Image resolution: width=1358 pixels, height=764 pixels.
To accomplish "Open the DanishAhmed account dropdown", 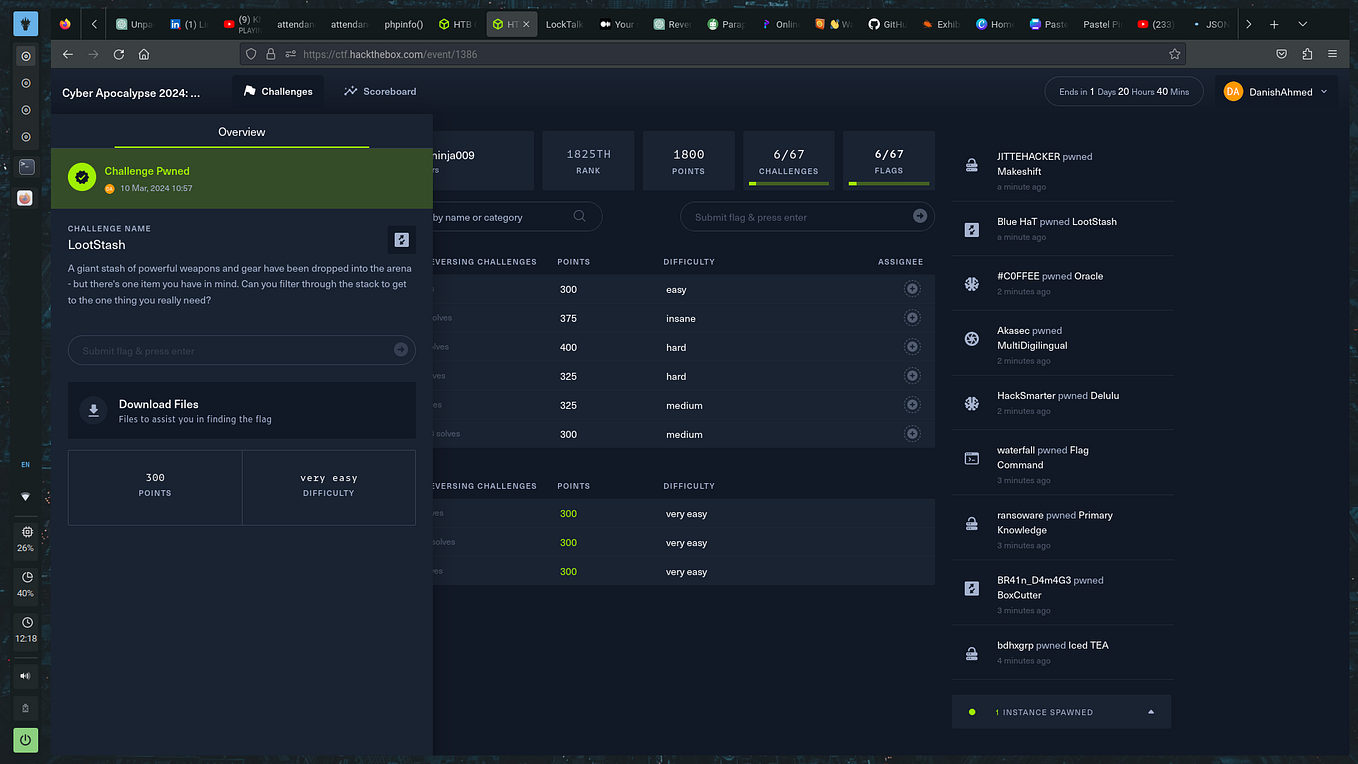I will 1276,90.
